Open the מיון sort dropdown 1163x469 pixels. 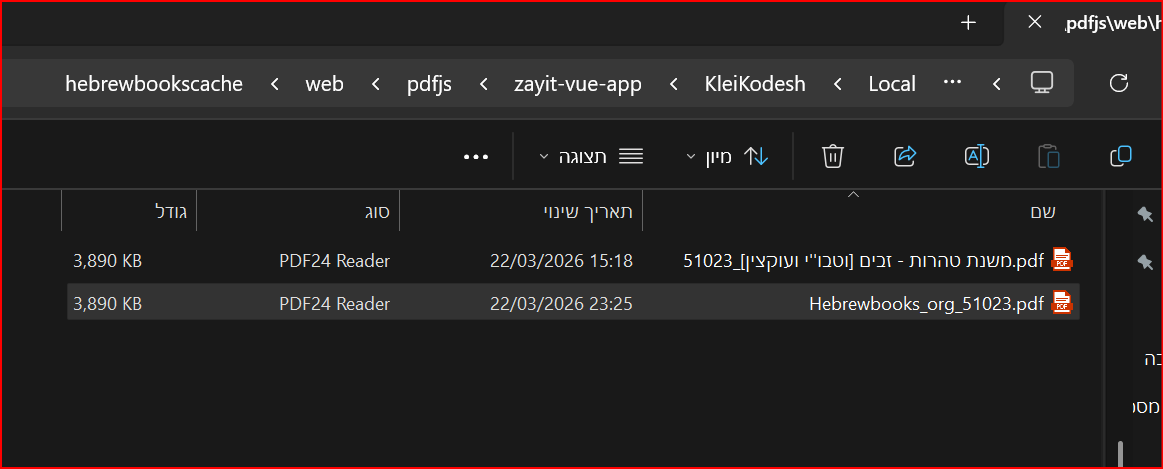click(727, 156)
